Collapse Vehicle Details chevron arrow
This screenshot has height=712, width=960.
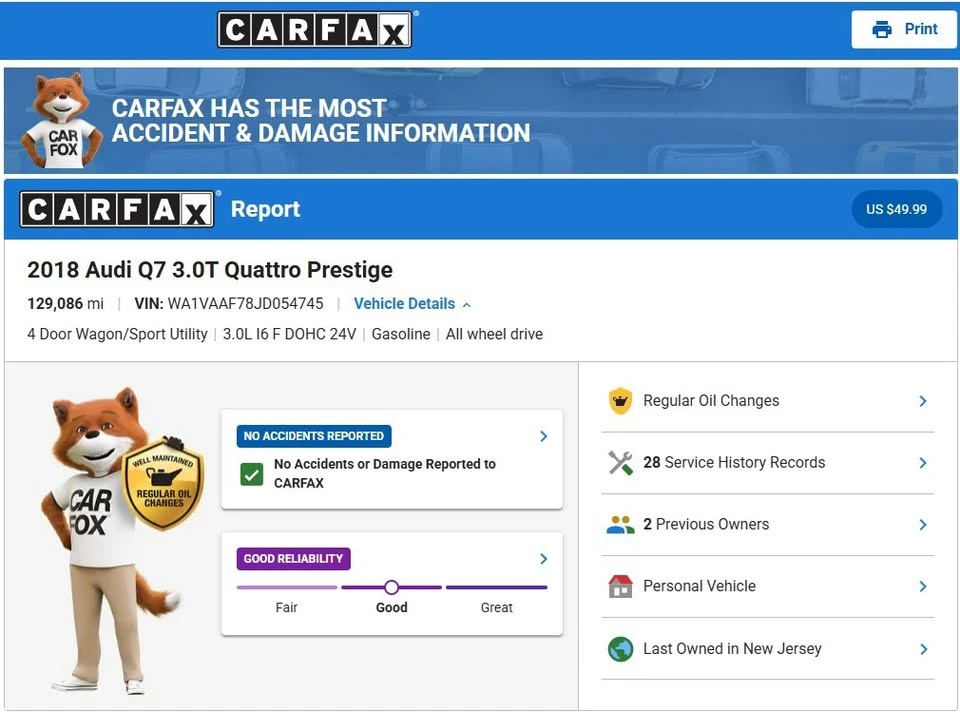click(x=467, y=304)
